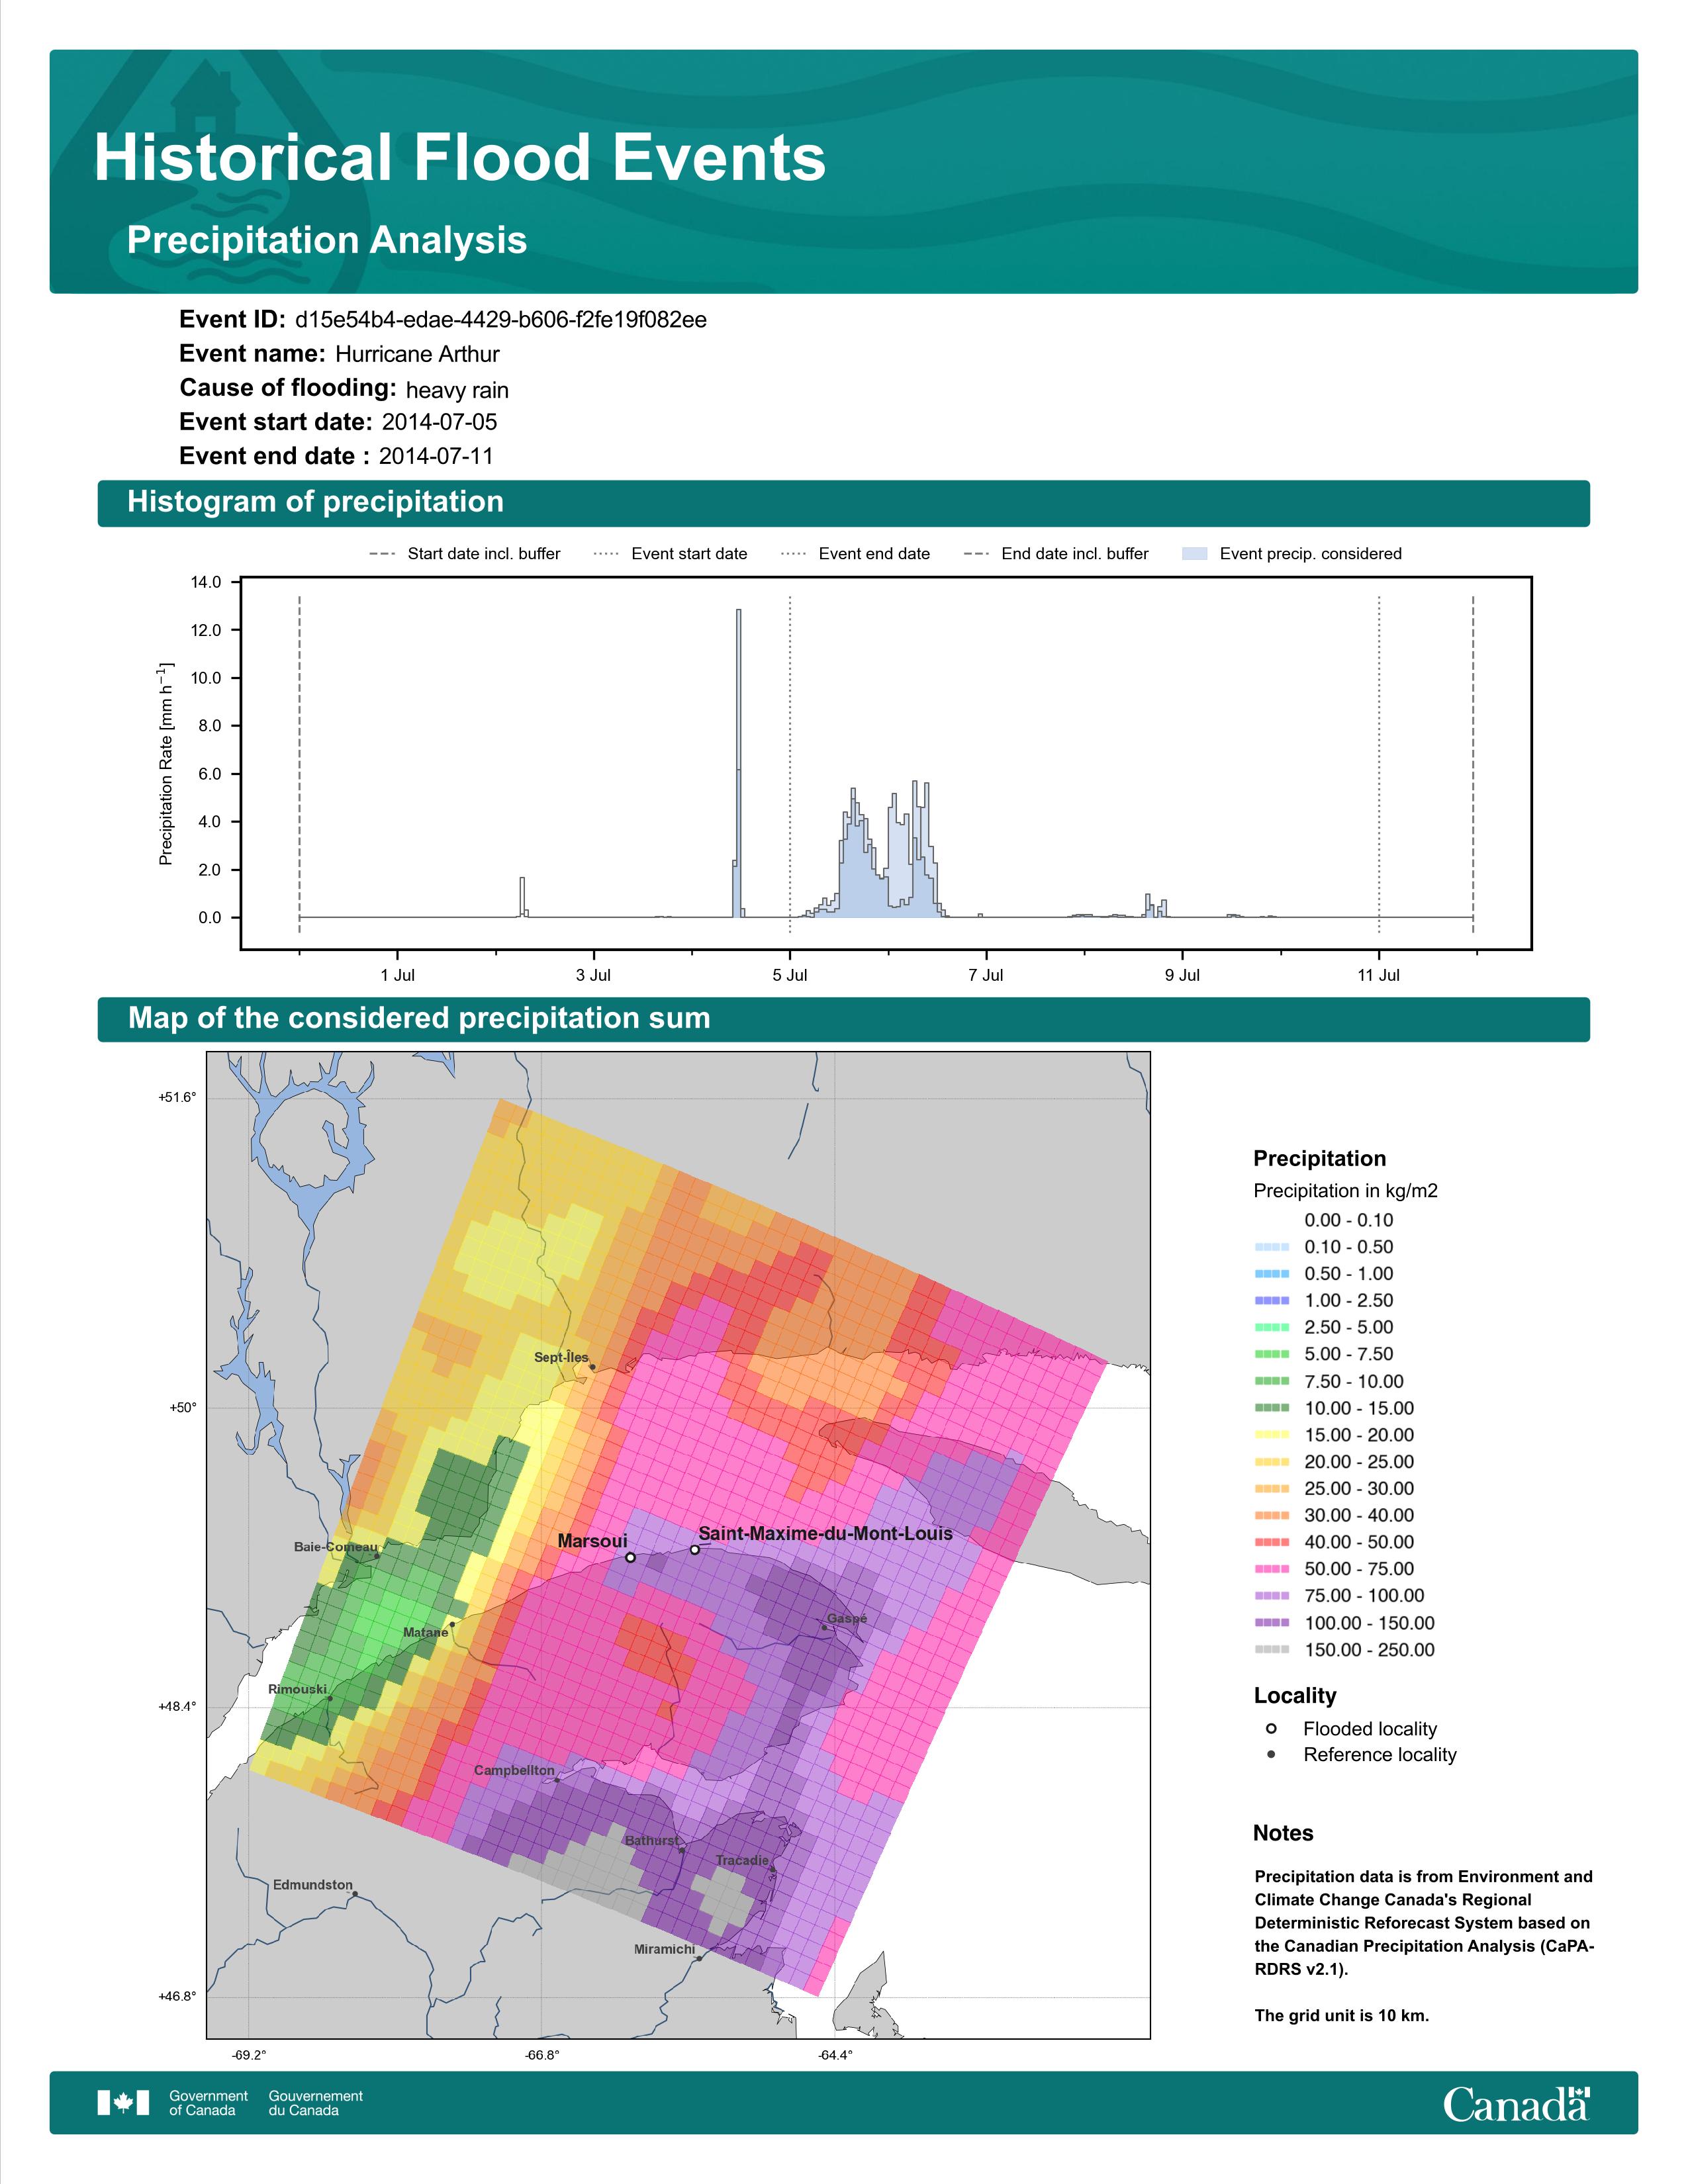Click the Tracadie label on the map
Screen dimensions: 1688x2184
click(742, 1860)
